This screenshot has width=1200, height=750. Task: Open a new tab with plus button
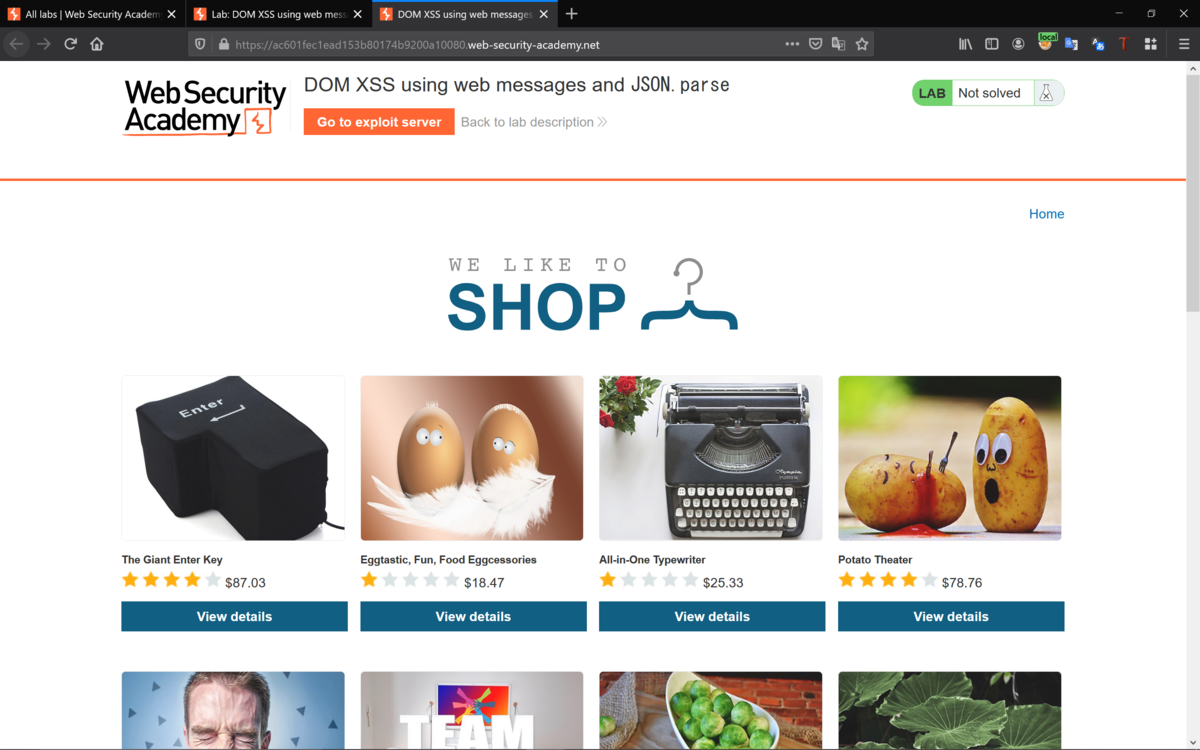tap(572, 14)
